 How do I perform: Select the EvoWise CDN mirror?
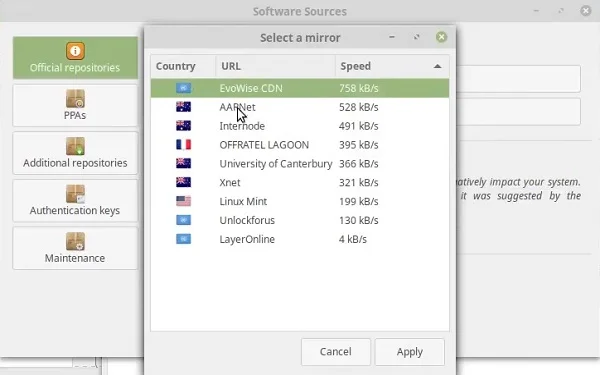click(x=300, y=88)
